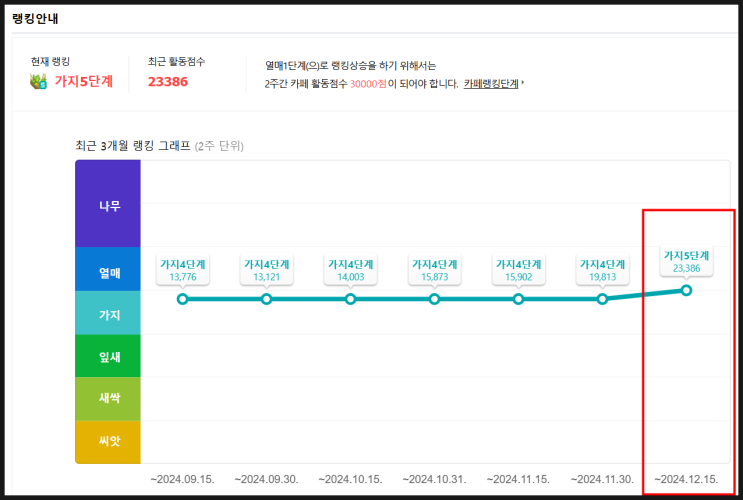Click the recent activity score 23386
Viewport: 743px width, 500px height.
click(x=168, y=82)
